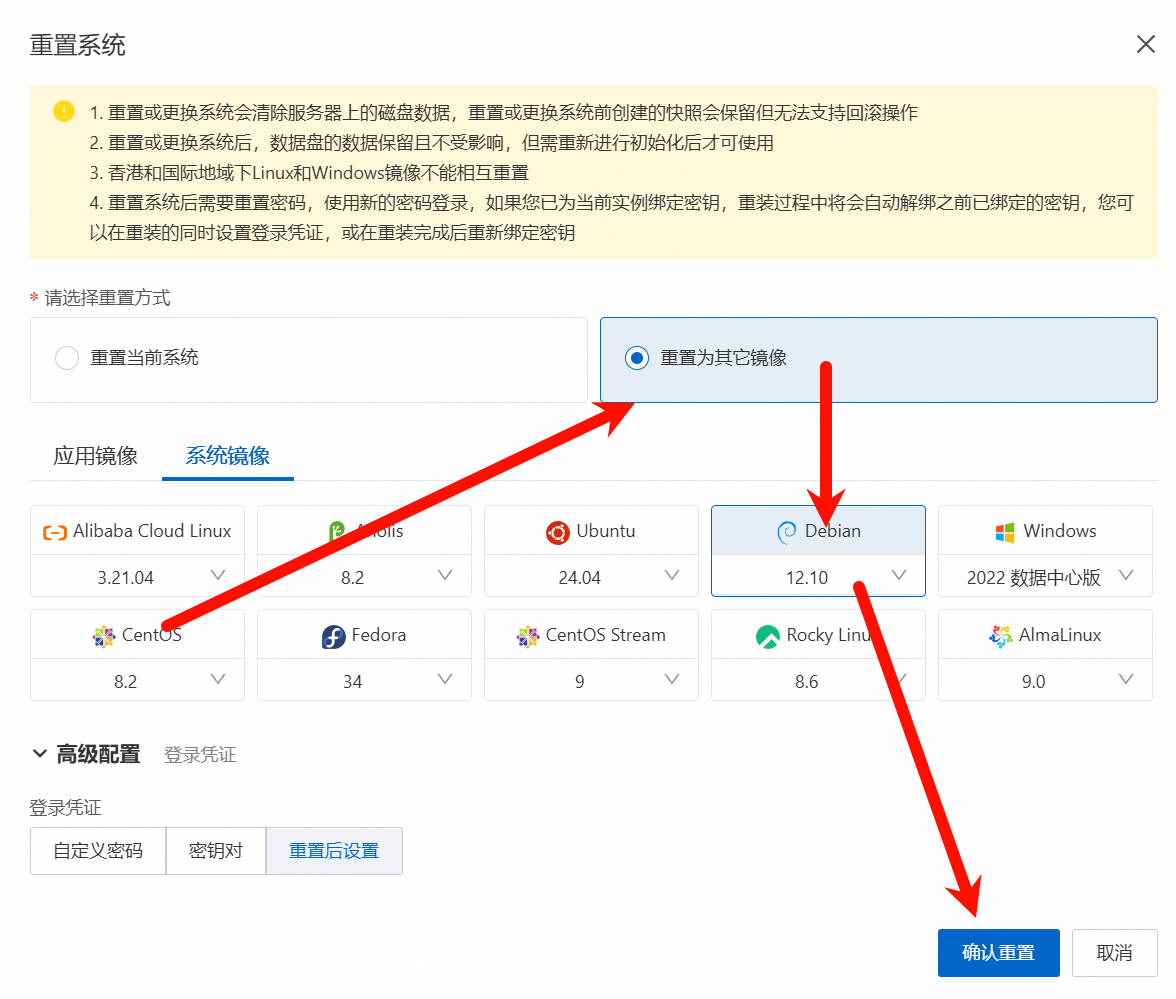Select the CentOS Stream image card
The image size is (1176, 999).
tap(592, 635)
